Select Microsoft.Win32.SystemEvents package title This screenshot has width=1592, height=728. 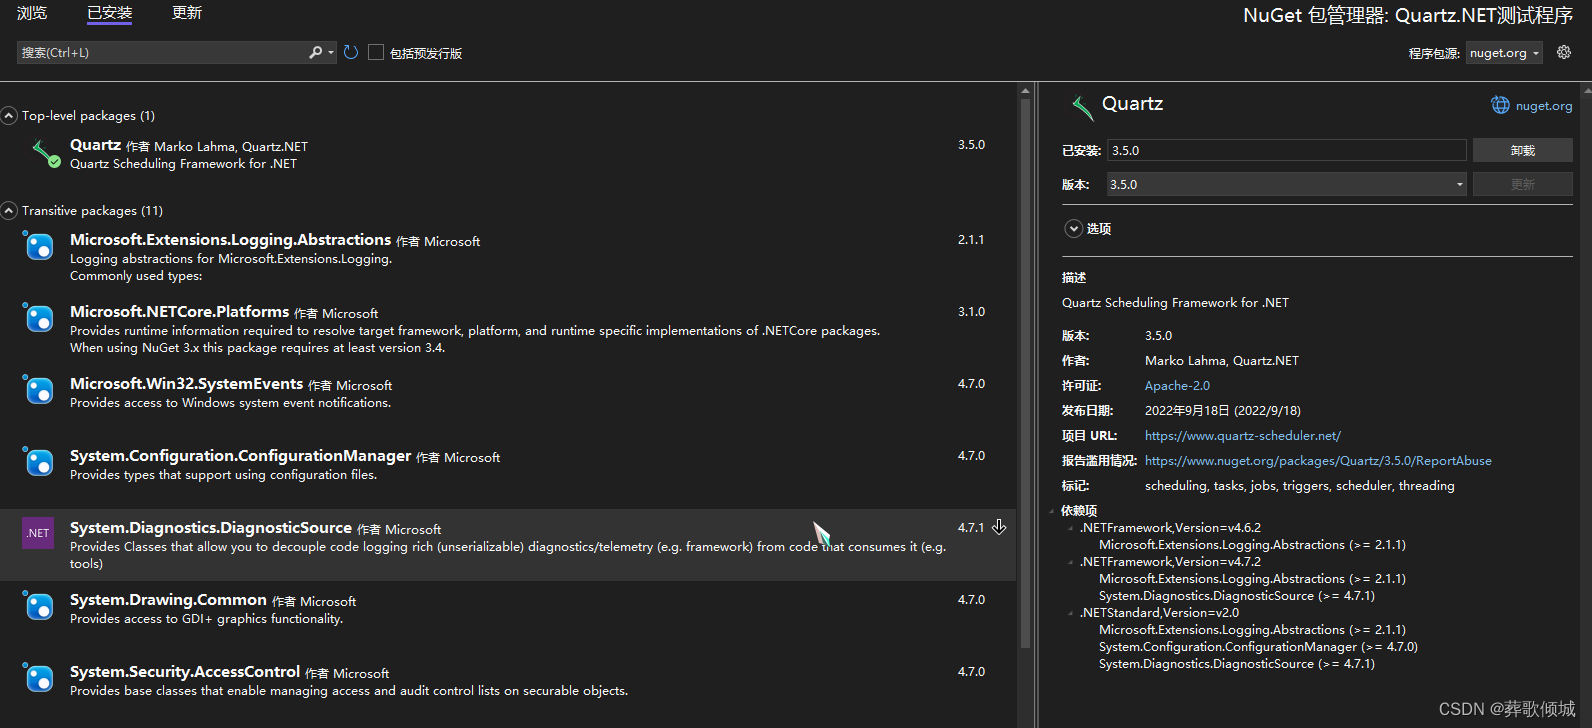point(186,384)
